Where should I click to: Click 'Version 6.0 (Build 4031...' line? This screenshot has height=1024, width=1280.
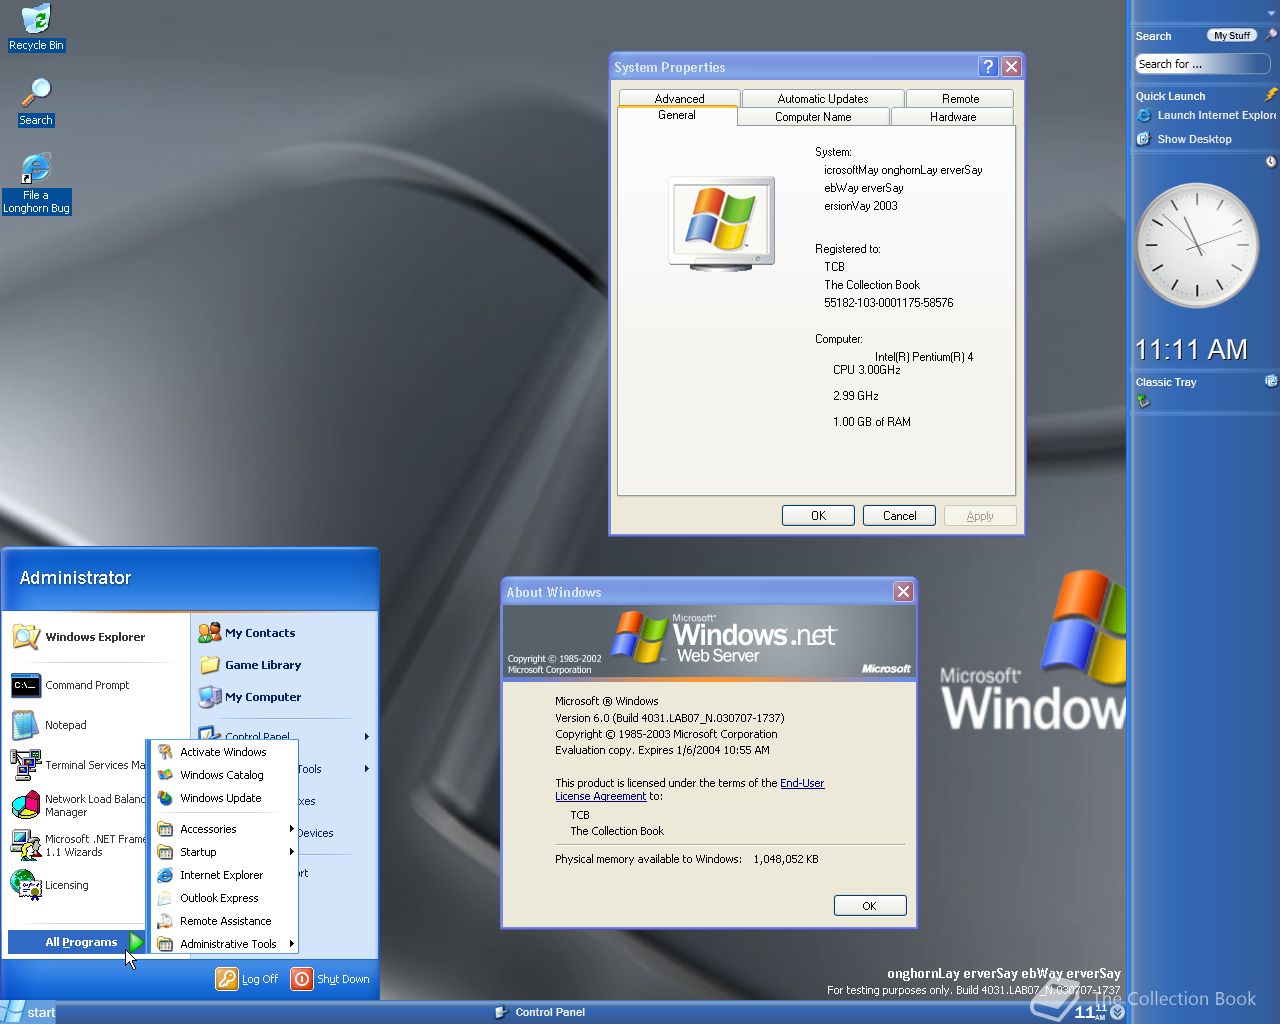tap(669, 718)
